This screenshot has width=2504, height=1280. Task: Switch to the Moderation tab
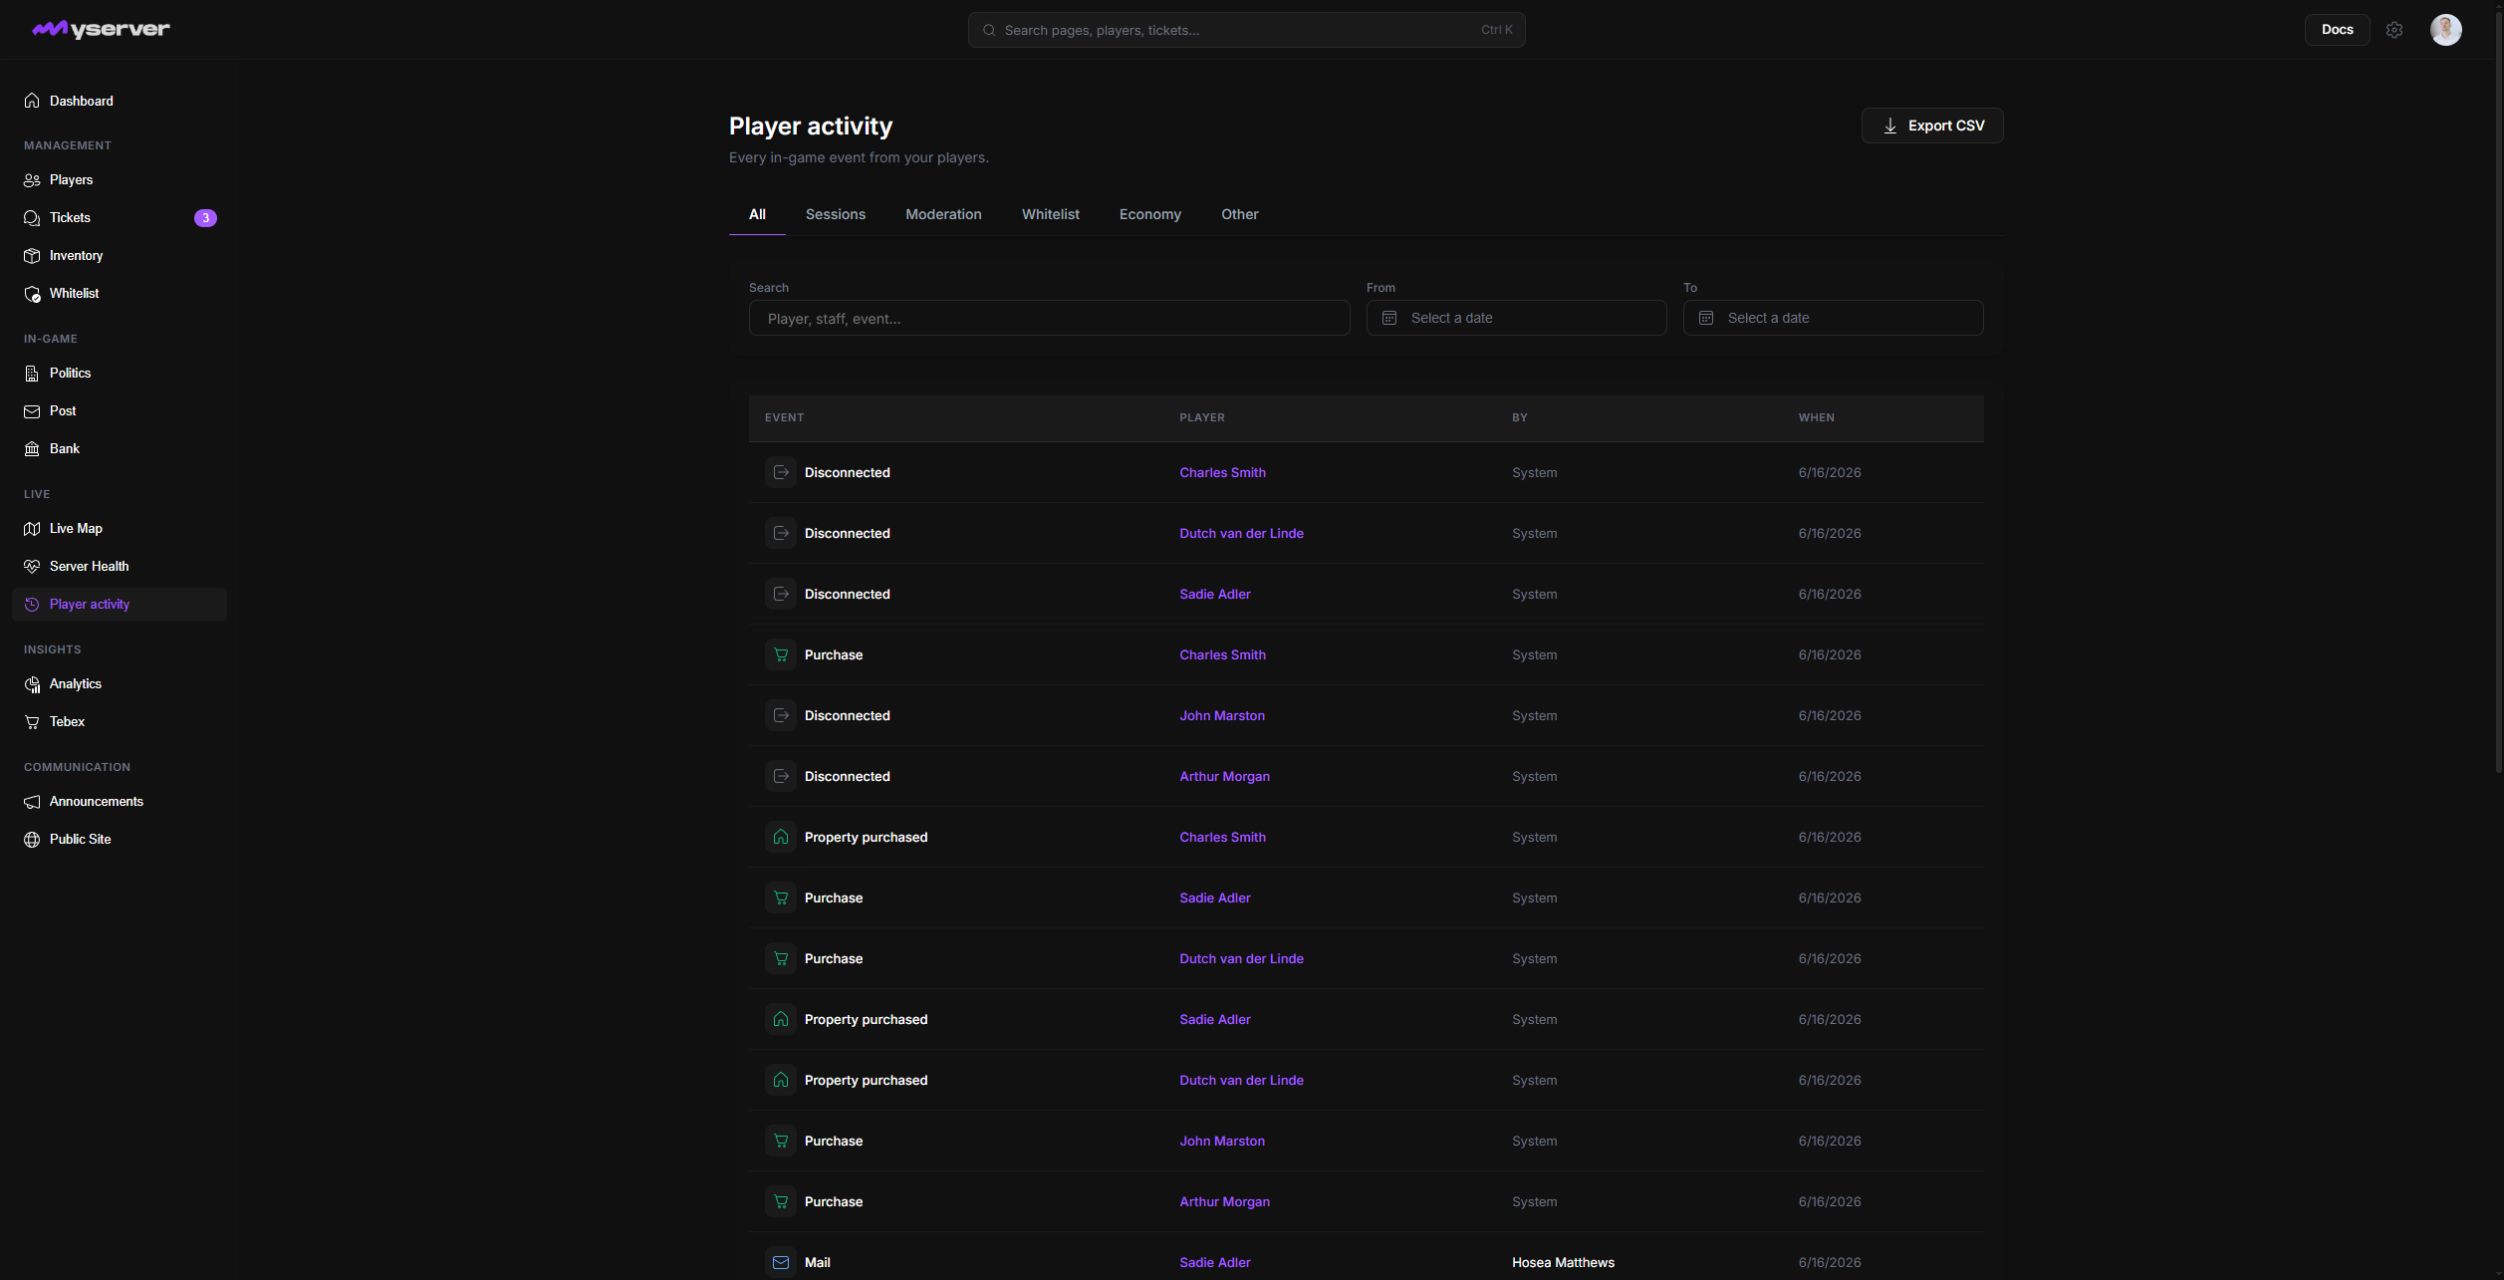[943, 214]
